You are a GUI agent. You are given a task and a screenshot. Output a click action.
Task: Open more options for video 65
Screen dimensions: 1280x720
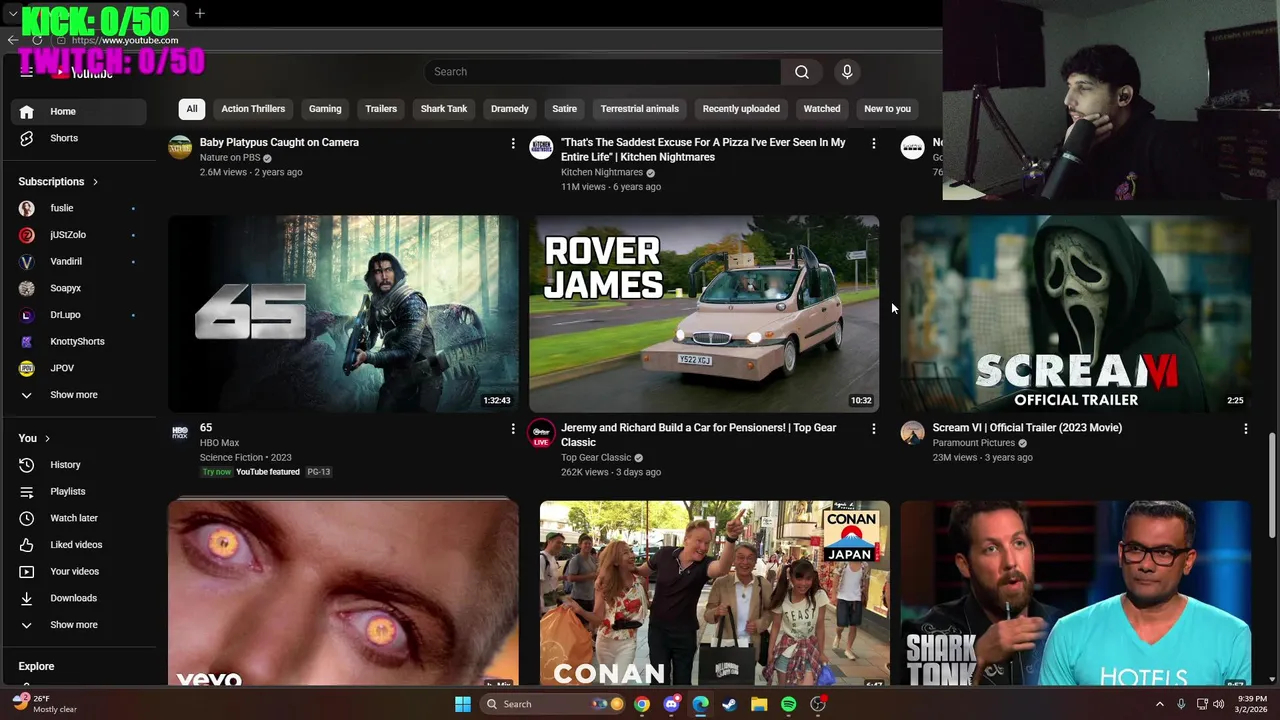coord(513,429)
